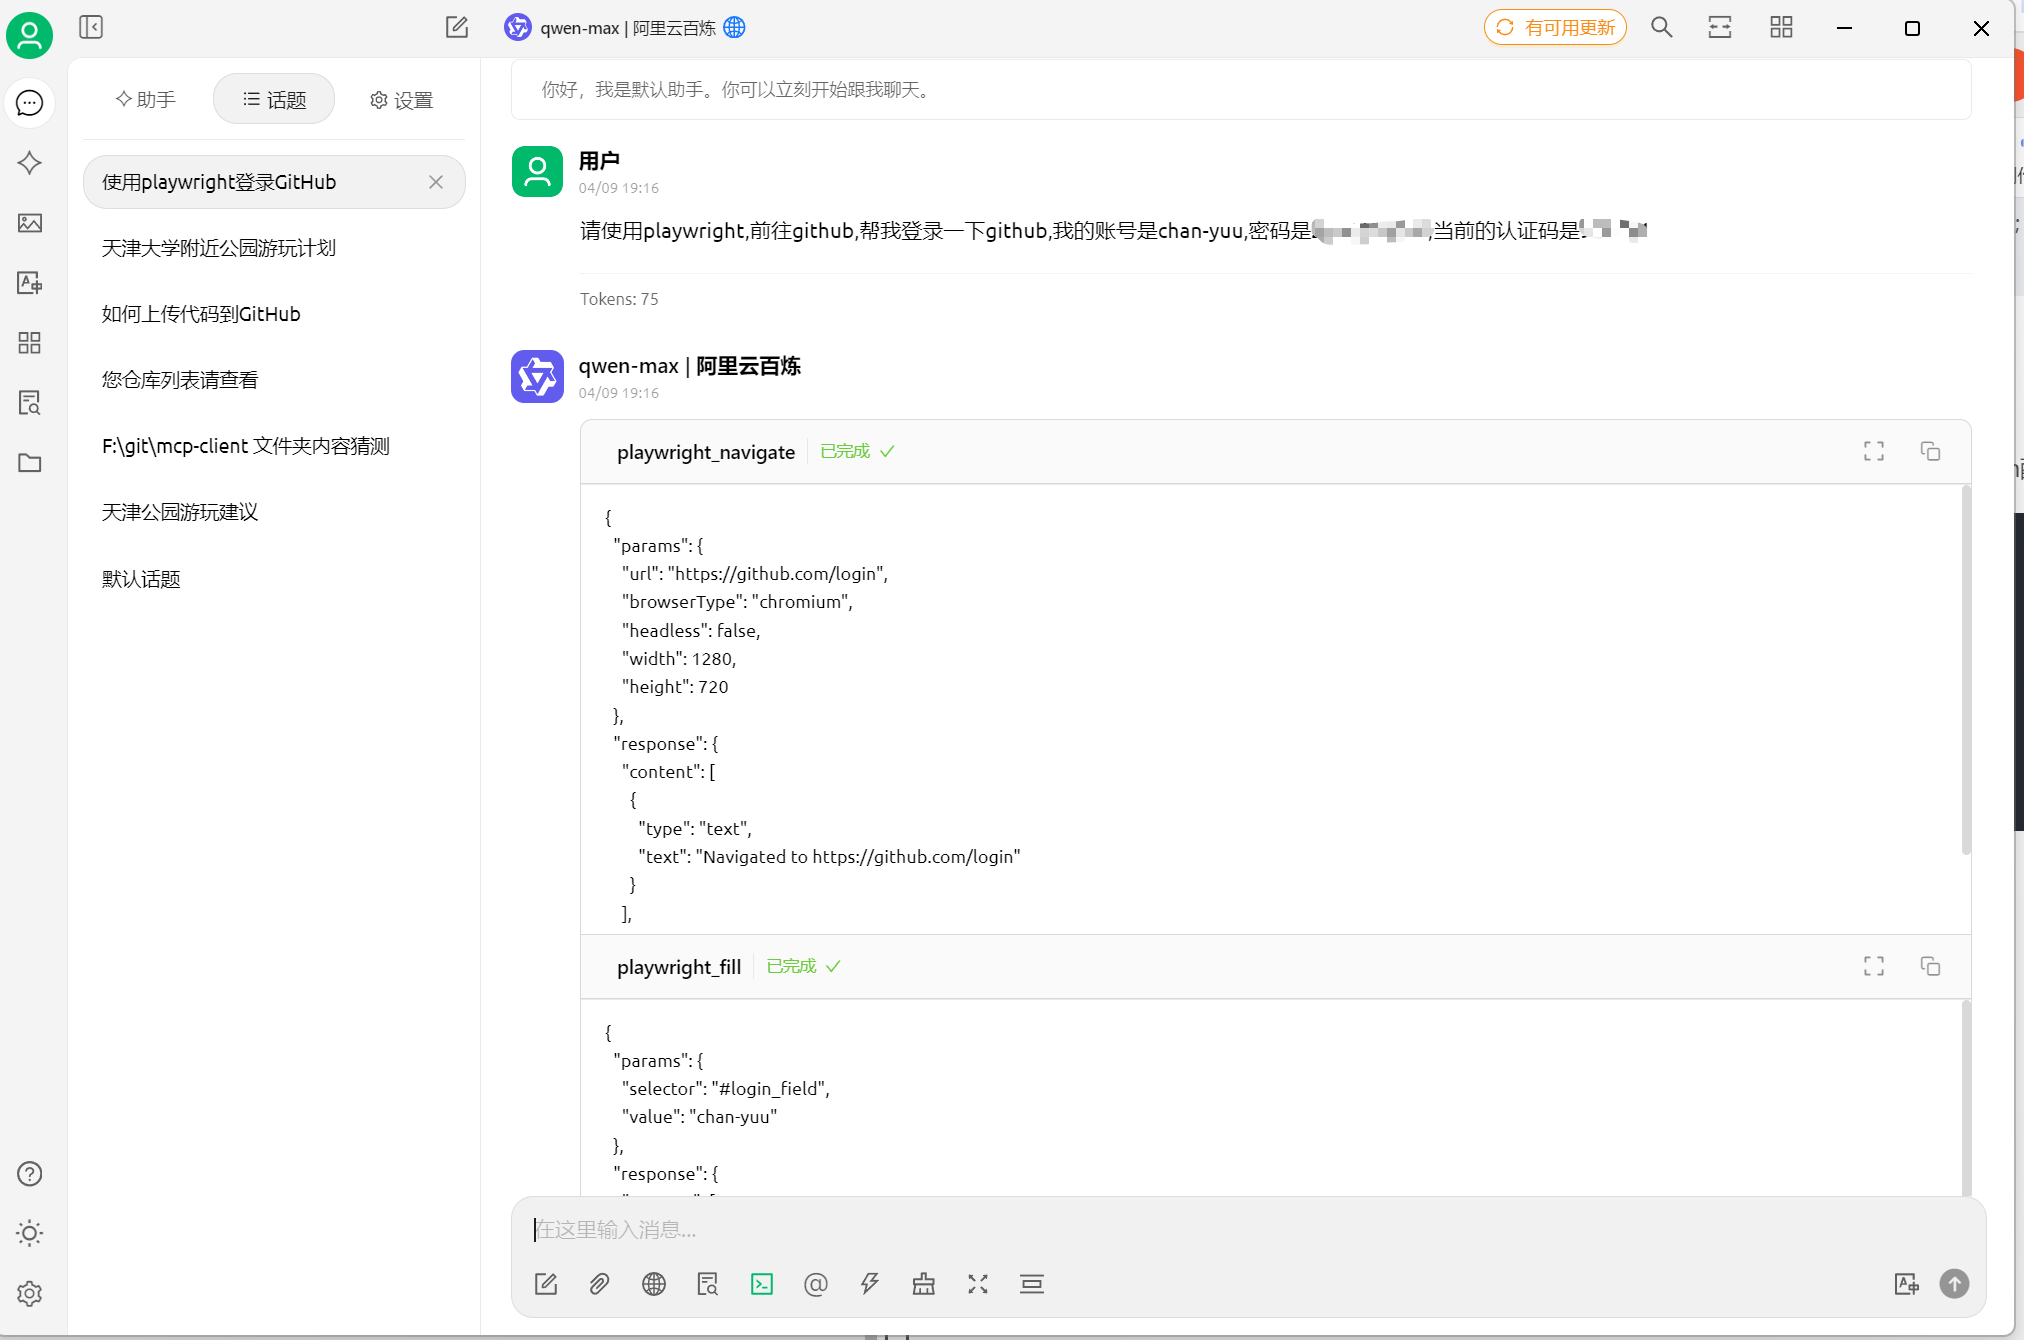
Task: Enable web search globe in input bar
Action: tap(654, 1284)
